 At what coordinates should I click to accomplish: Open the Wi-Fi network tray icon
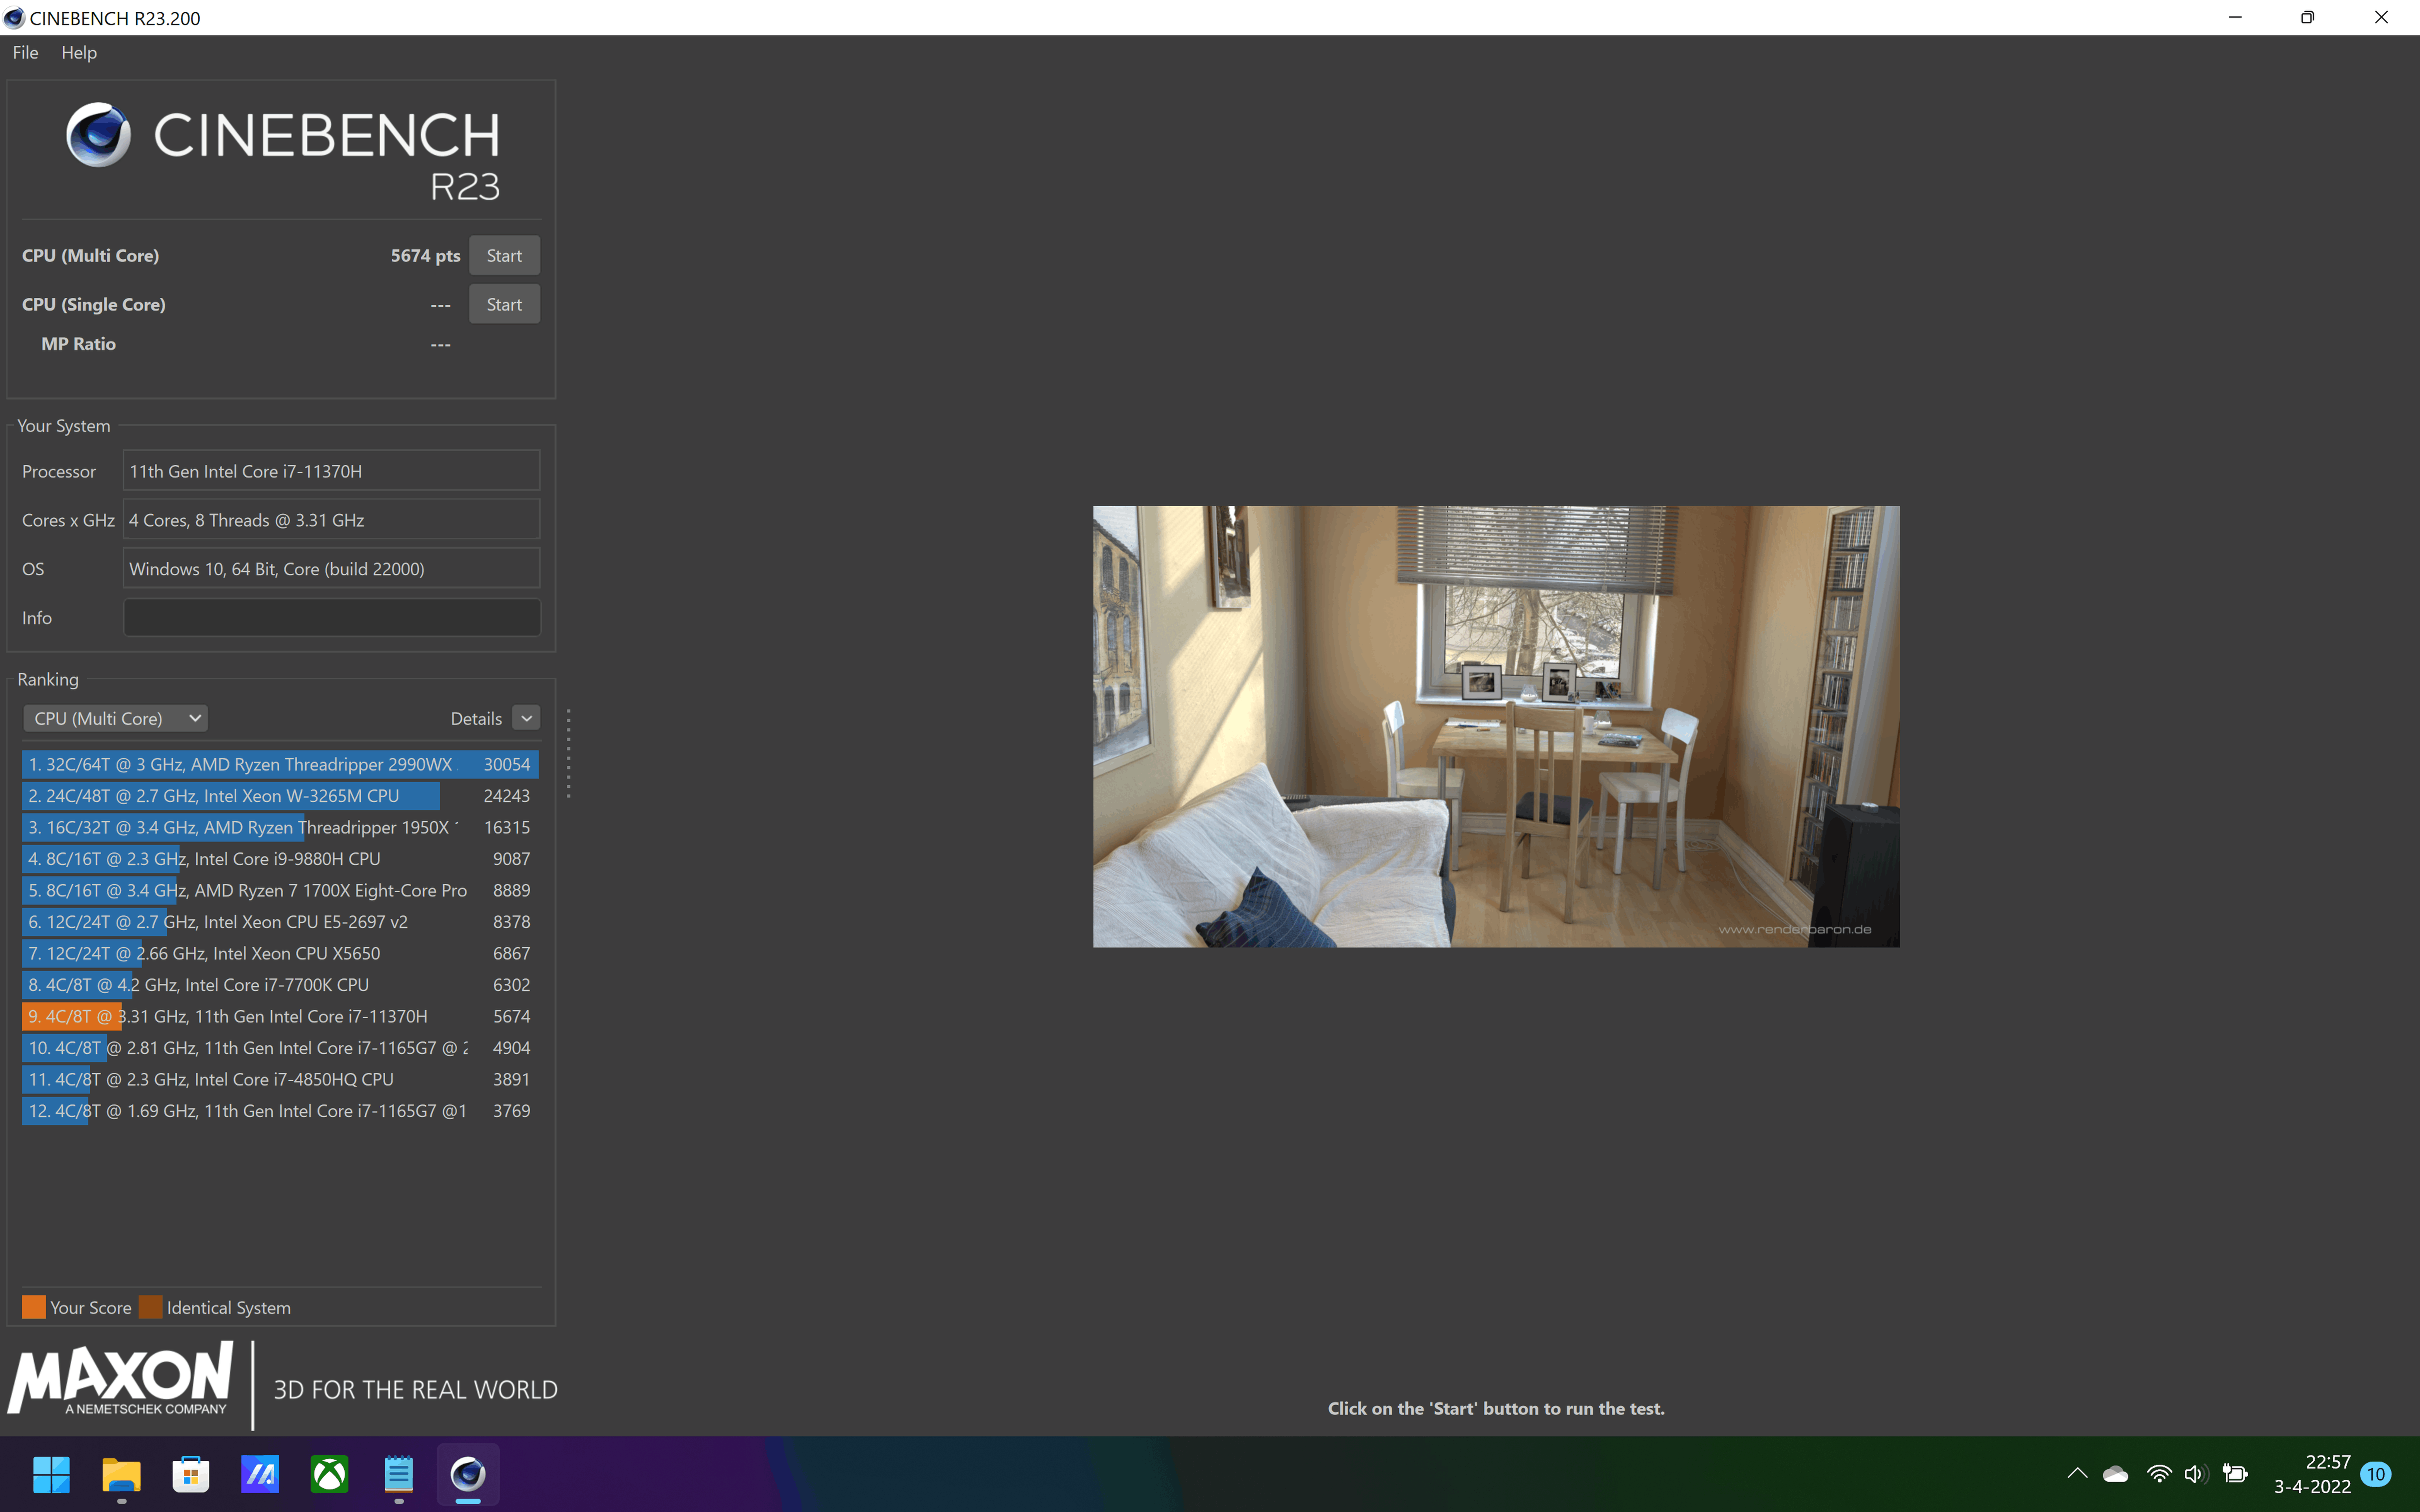2159,1474
